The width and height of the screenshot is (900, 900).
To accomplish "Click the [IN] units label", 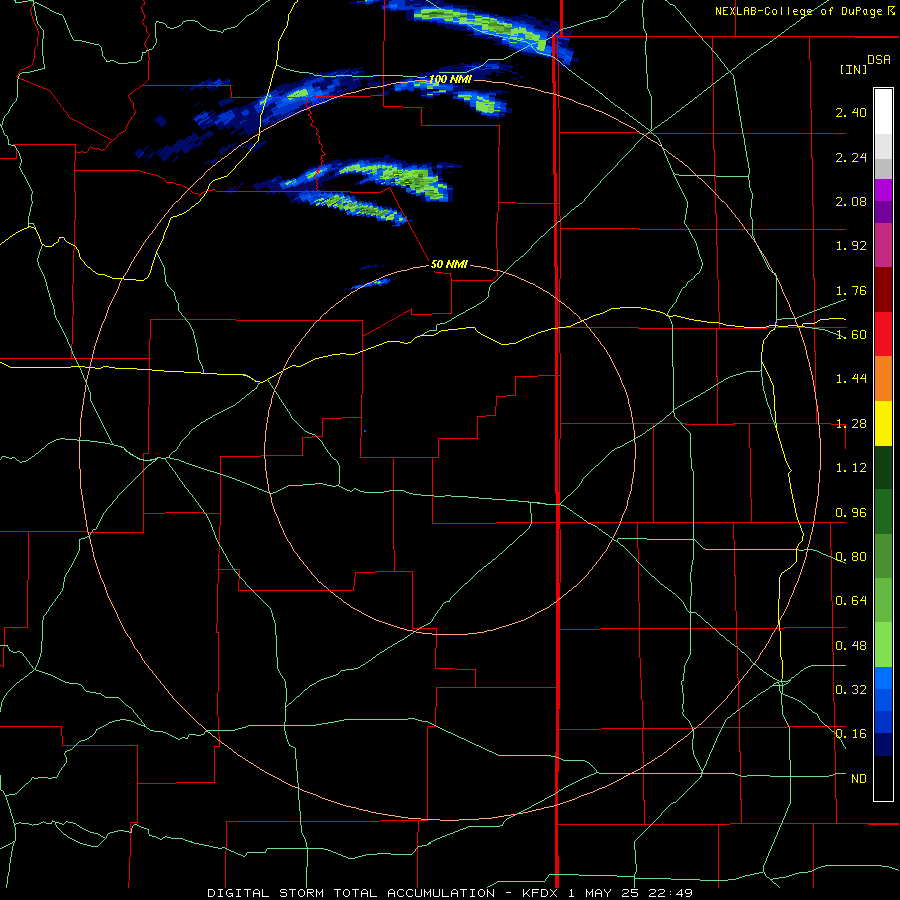I will pos(853,69).
